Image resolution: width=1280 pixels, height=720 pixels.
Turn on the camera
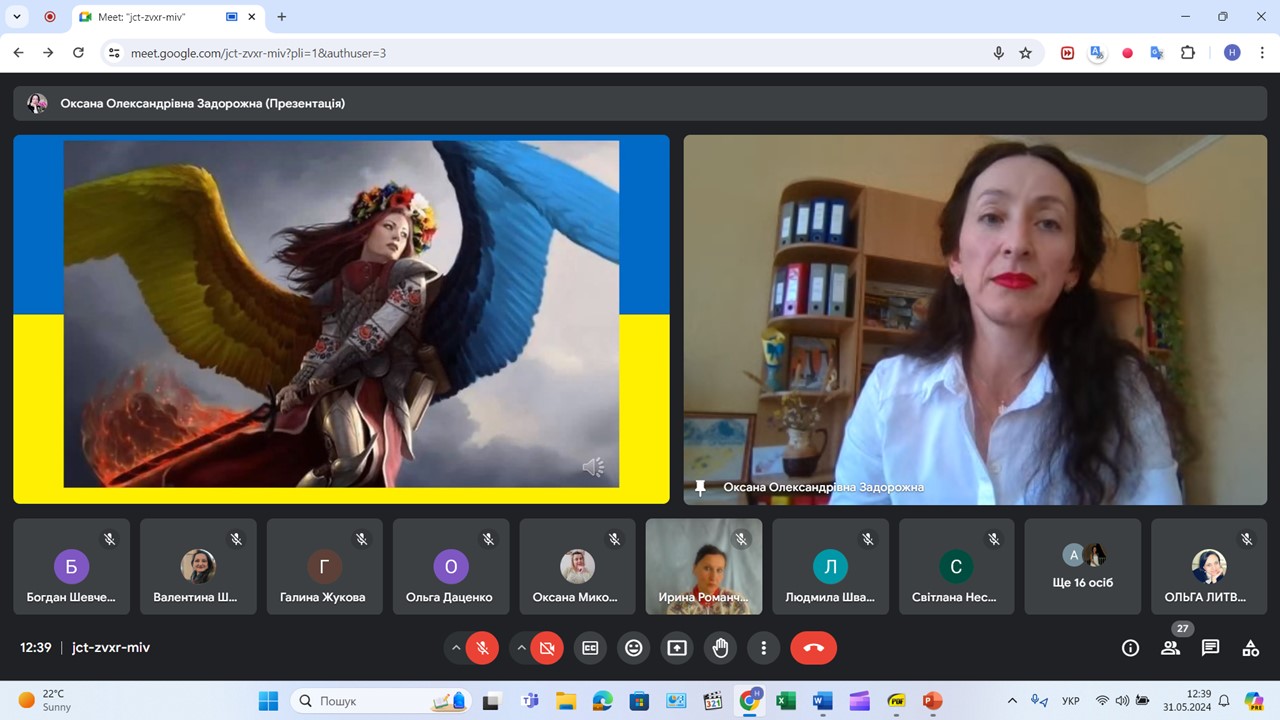(547, 648)
